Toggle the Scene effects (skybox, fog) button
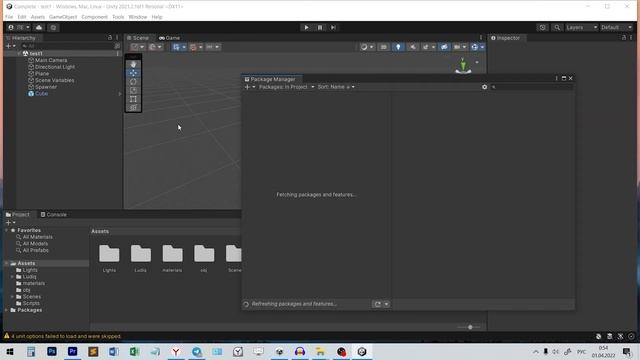640x360 pixels. [x=426, y=47]
